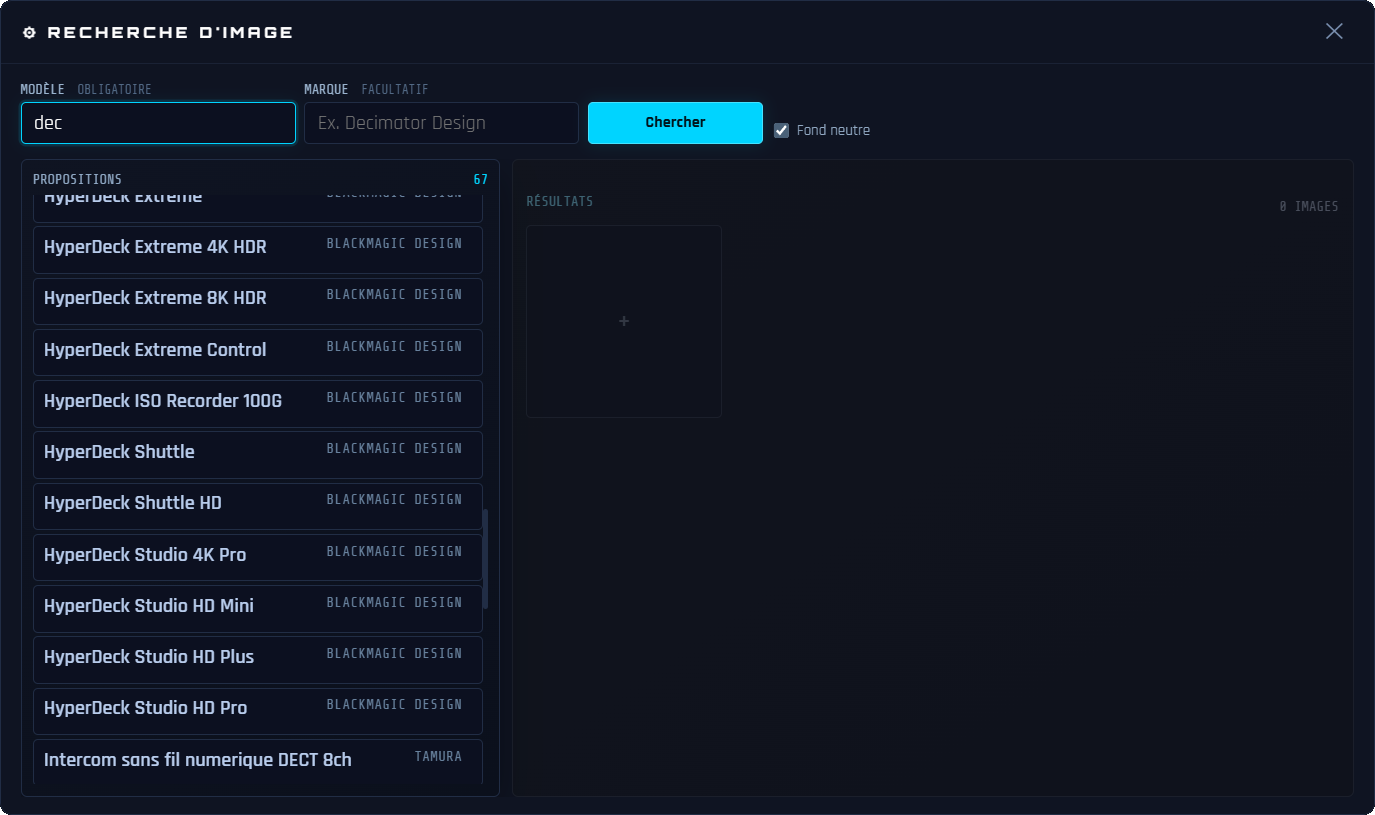The height and width of the screenshot is (815, 1375).
Task: Click the gear icon beside Recherche d'image title
Action: [x=29, y=33]
